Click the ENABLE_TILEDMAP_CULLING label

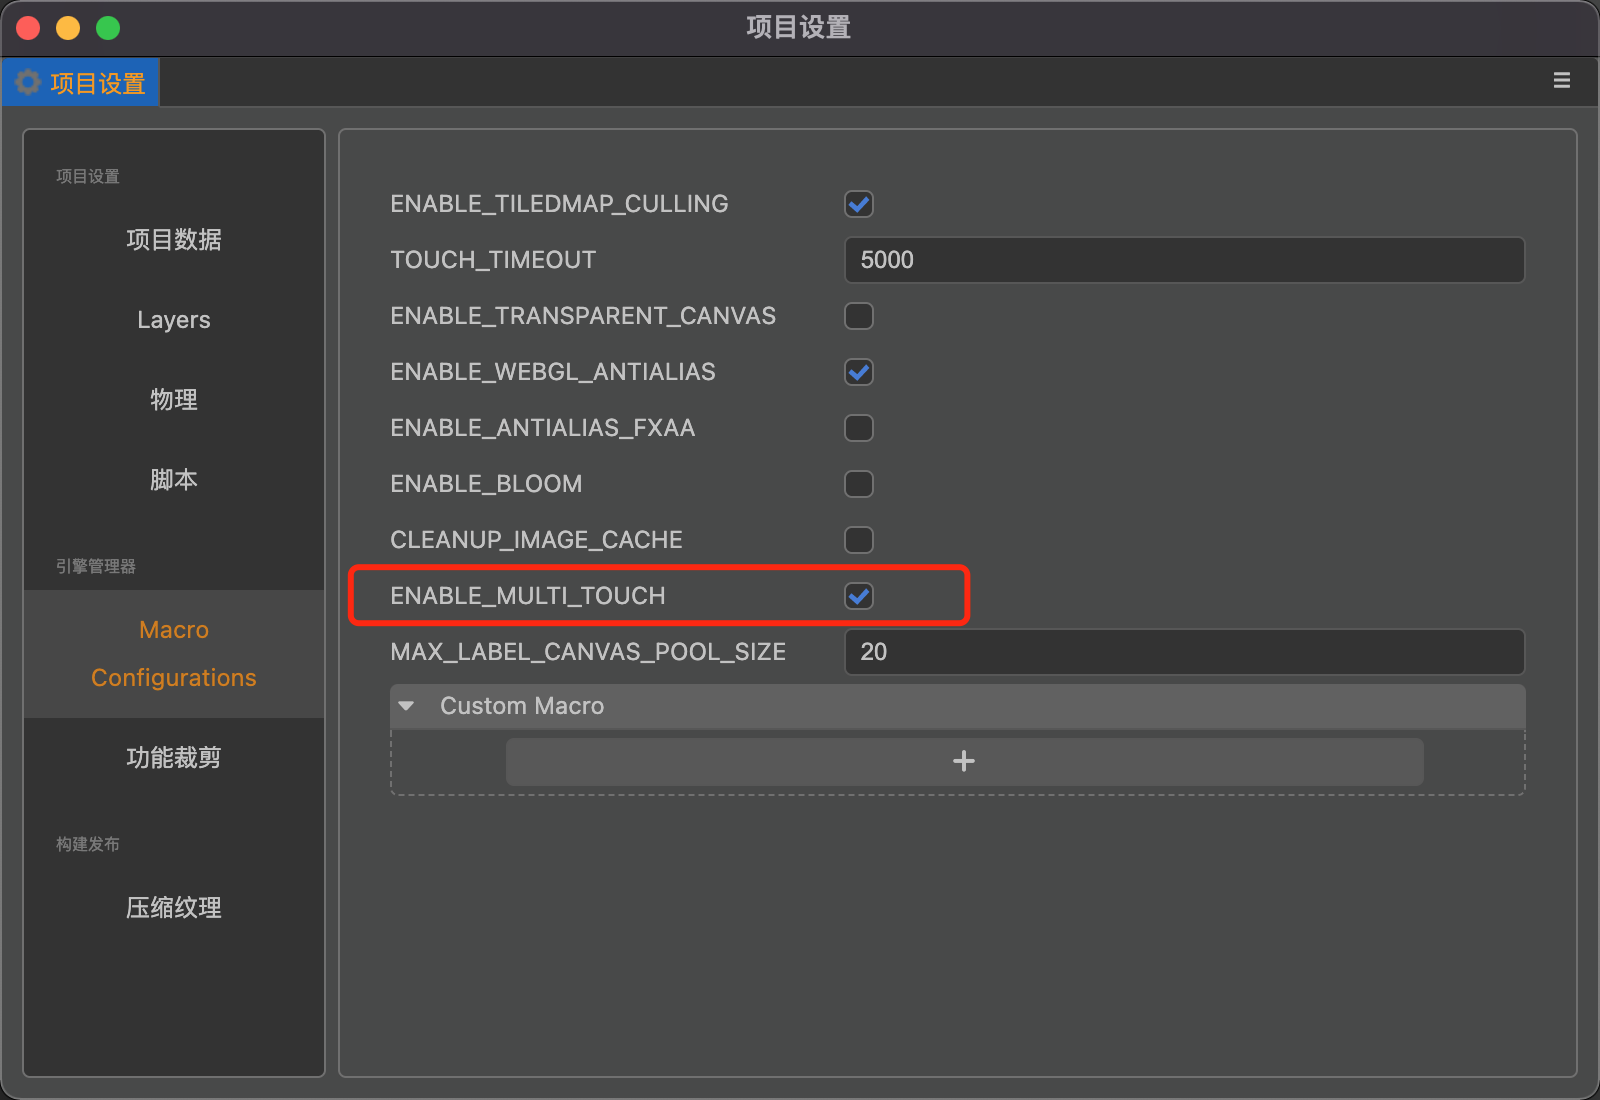pyautogui.click(x=559, y=204)
